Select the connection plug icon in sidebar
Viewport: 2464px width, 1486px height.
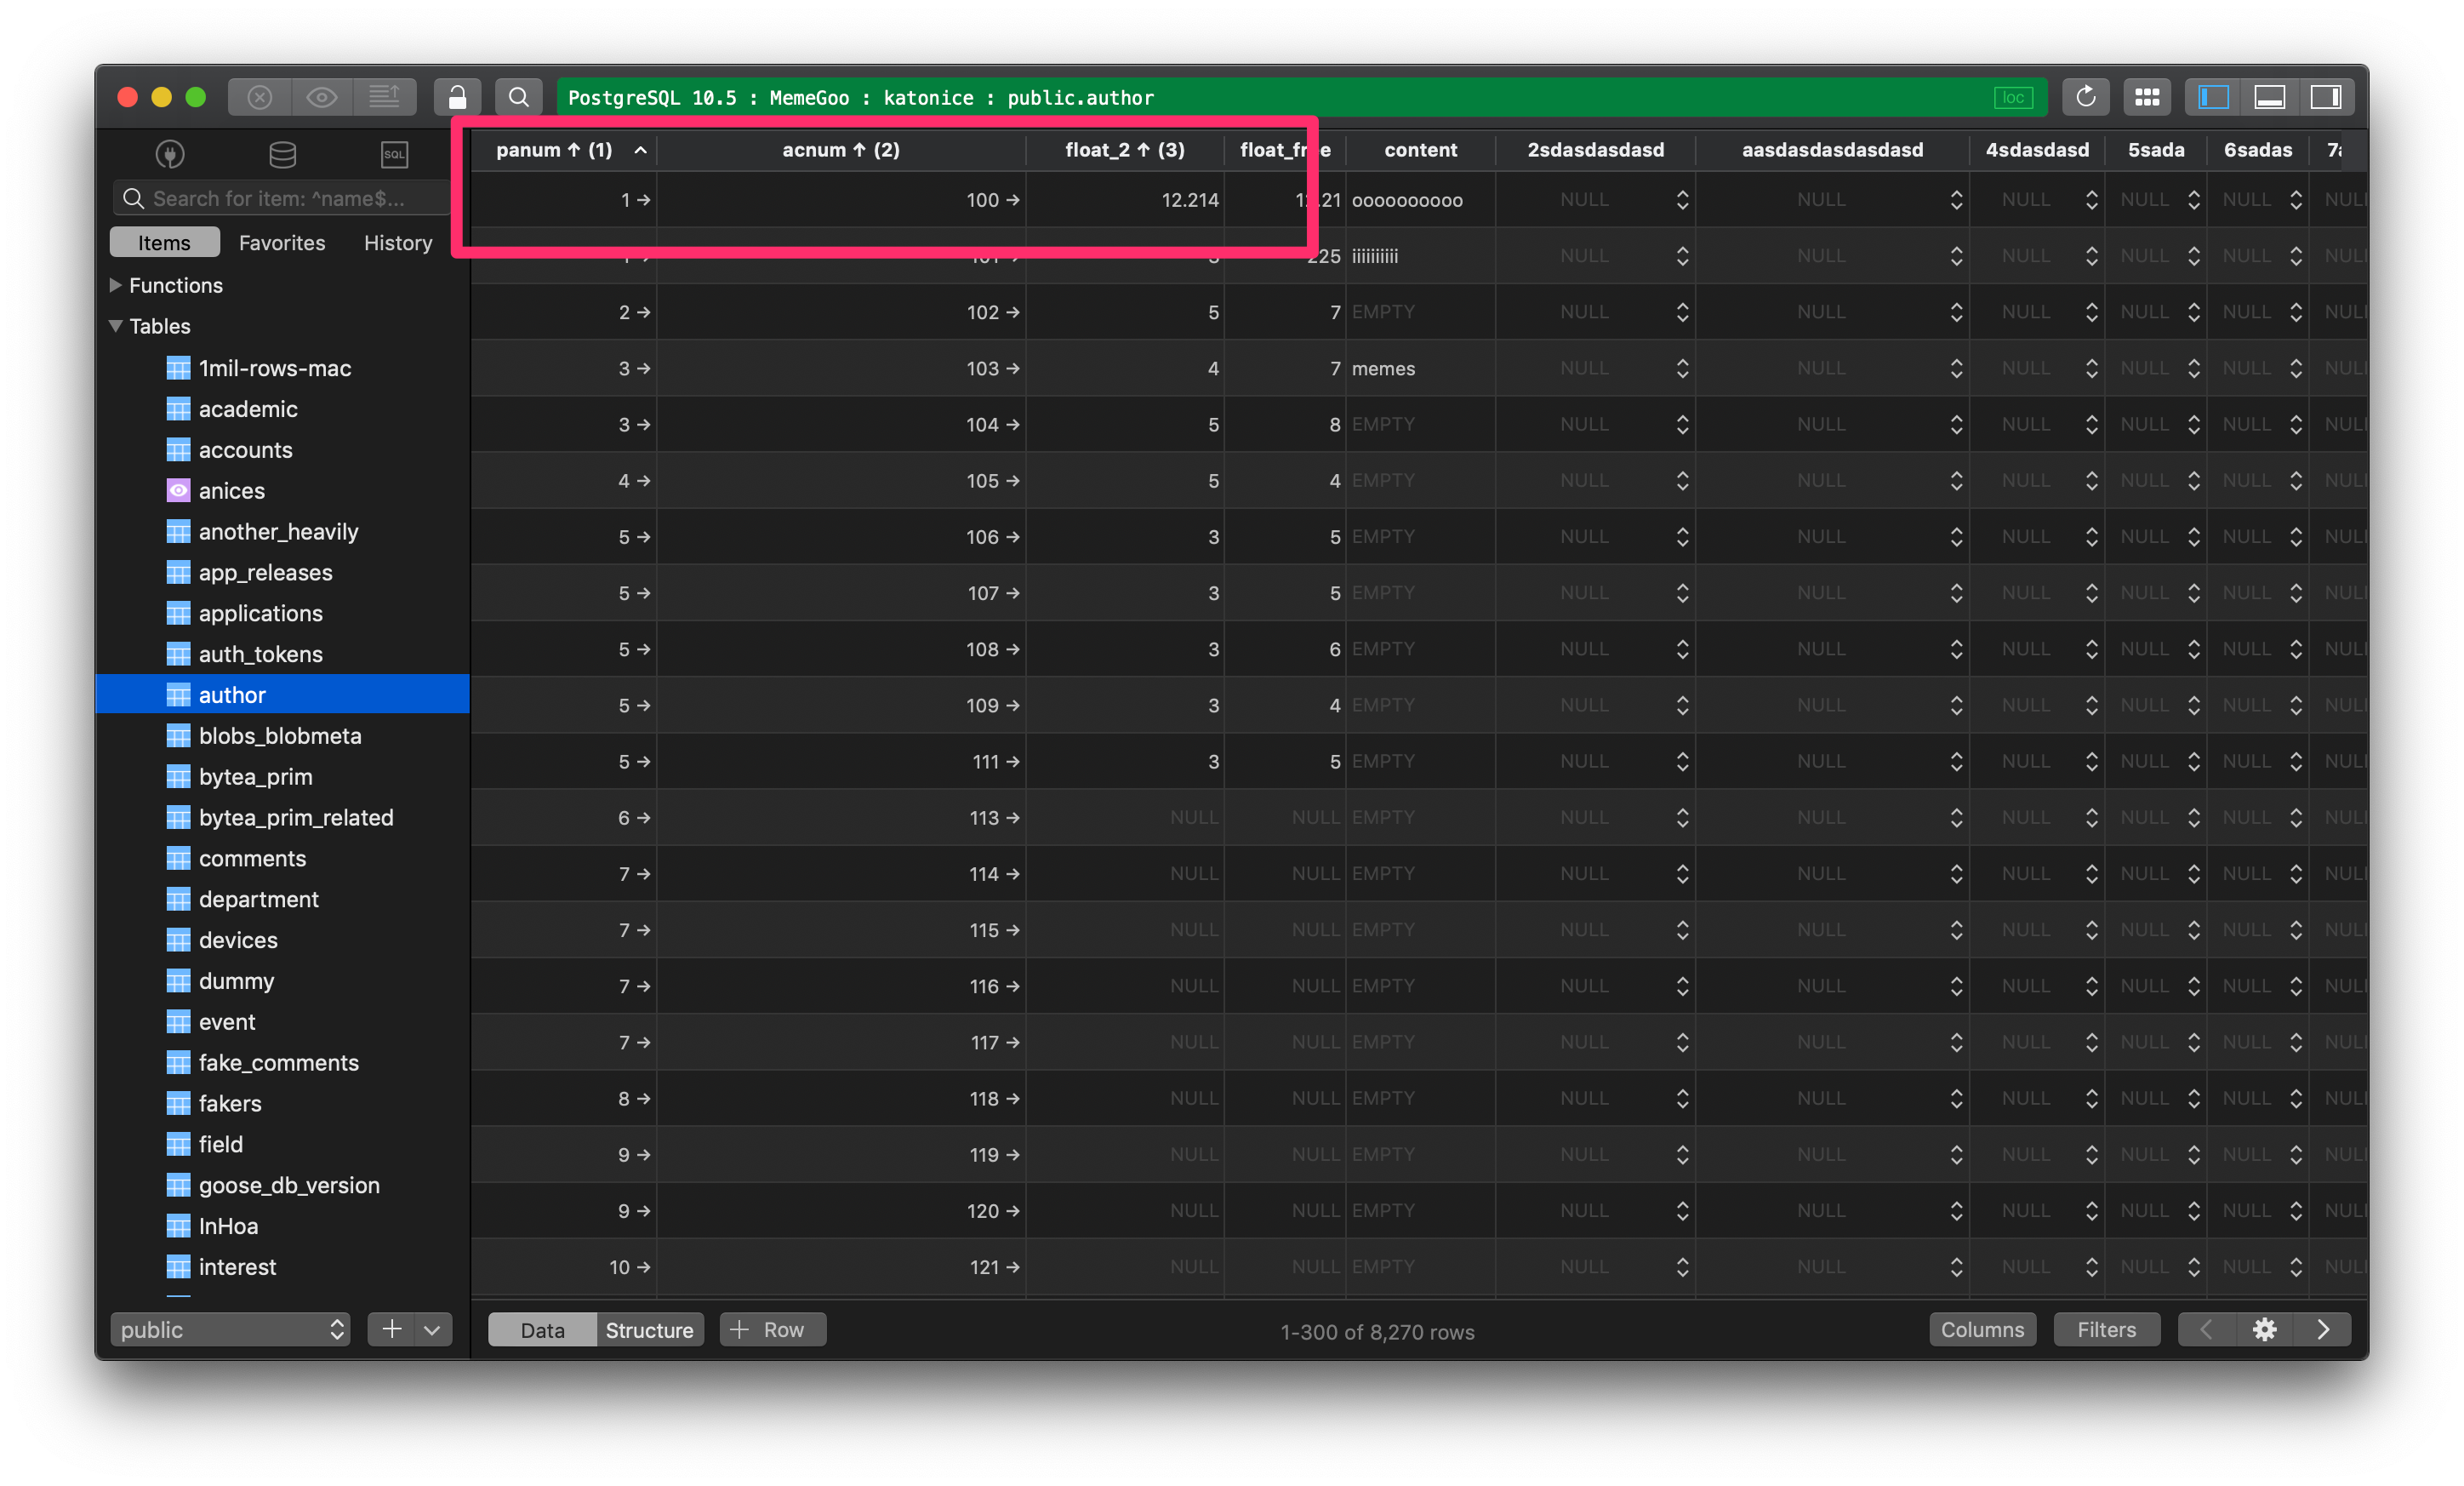pyautogui.click(x=170, y=154)
